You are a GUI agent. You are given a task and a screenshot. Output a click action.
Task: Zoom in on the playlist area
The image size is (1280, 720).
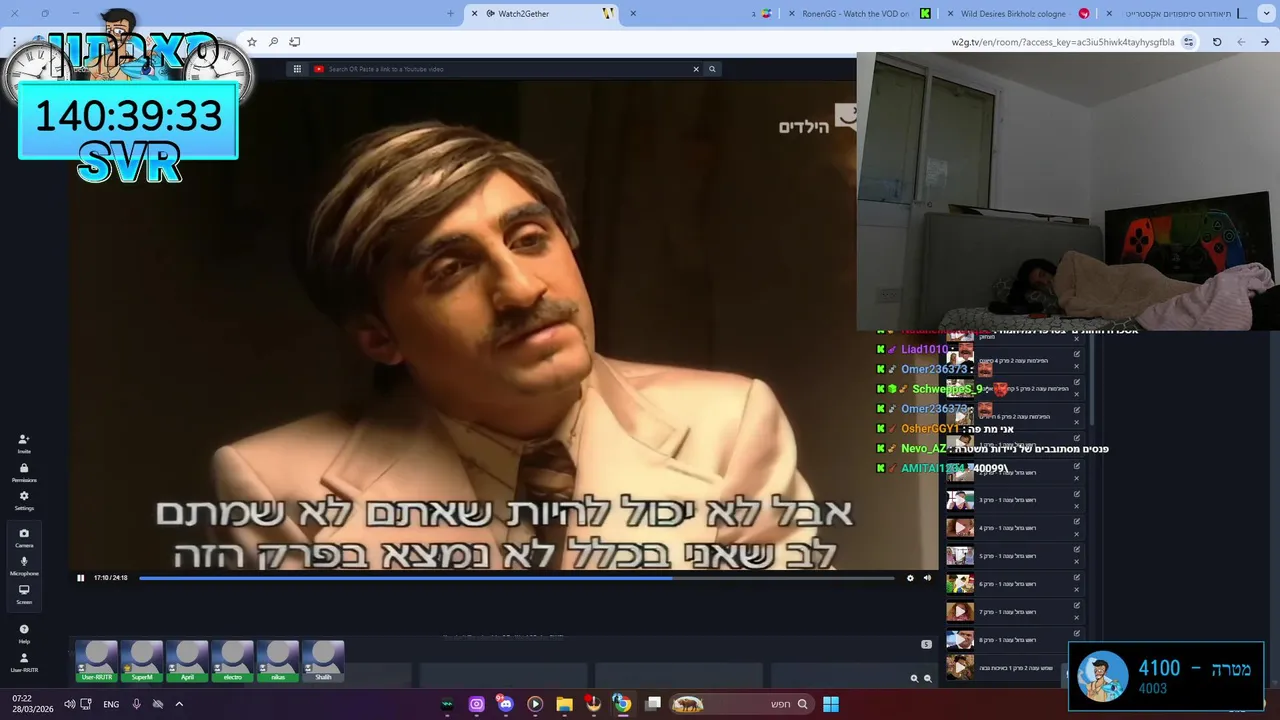[x=914, y=678]
